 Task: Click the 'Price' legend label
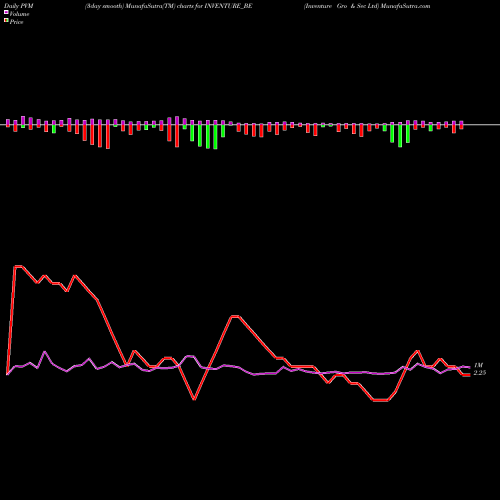point(16,22)
